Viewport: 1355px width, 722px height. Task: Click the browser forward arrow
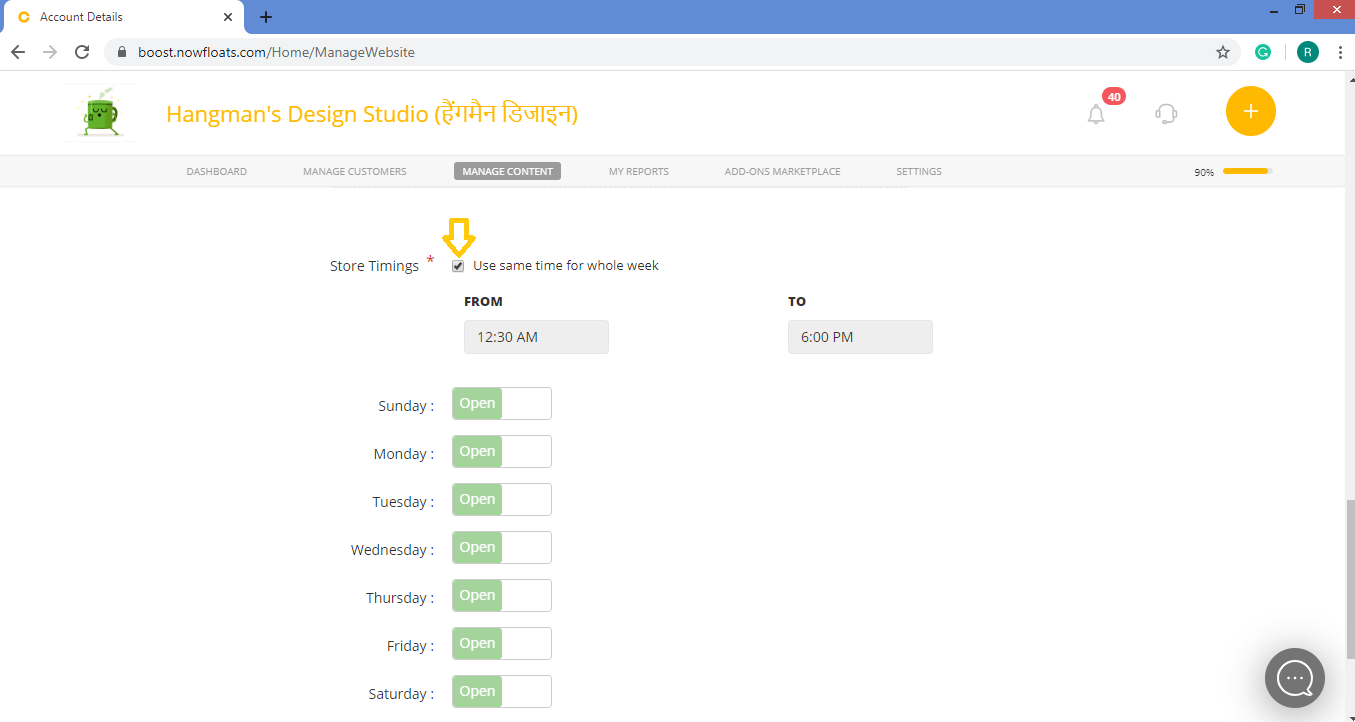click(50, 52)
